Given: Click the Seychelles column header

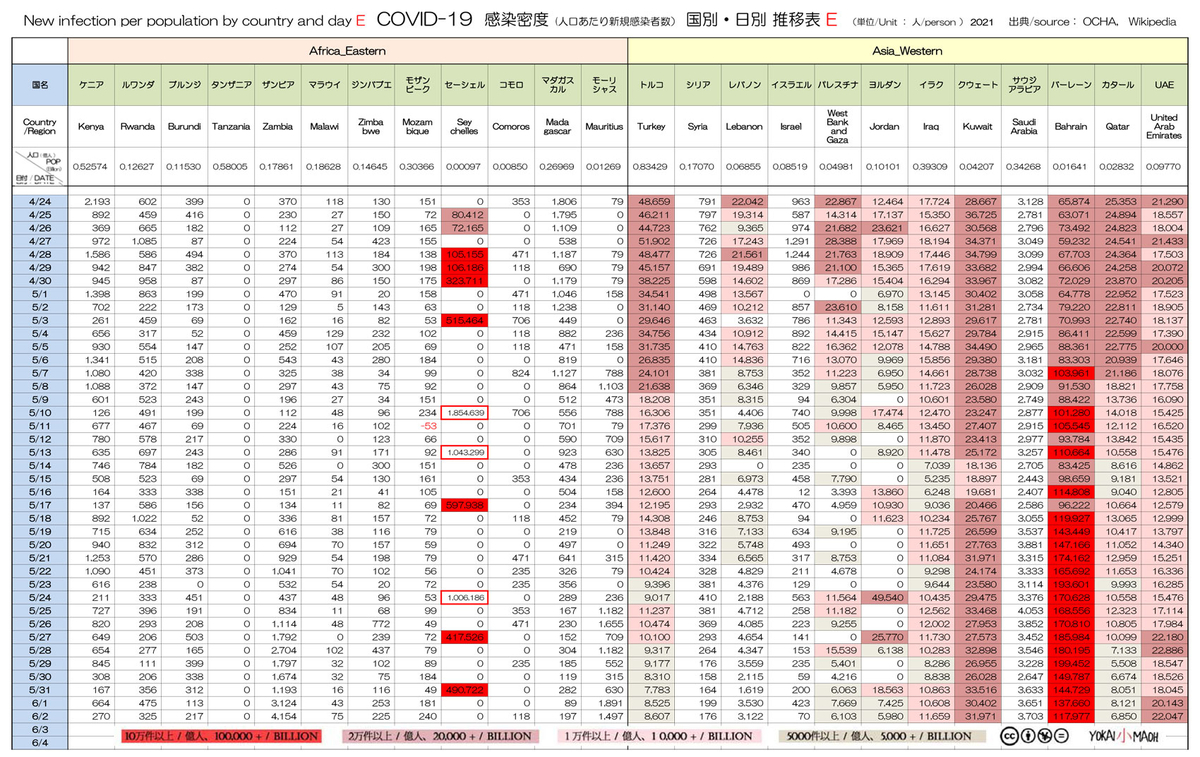Looking at the screenshot, I should coord(464,127).
